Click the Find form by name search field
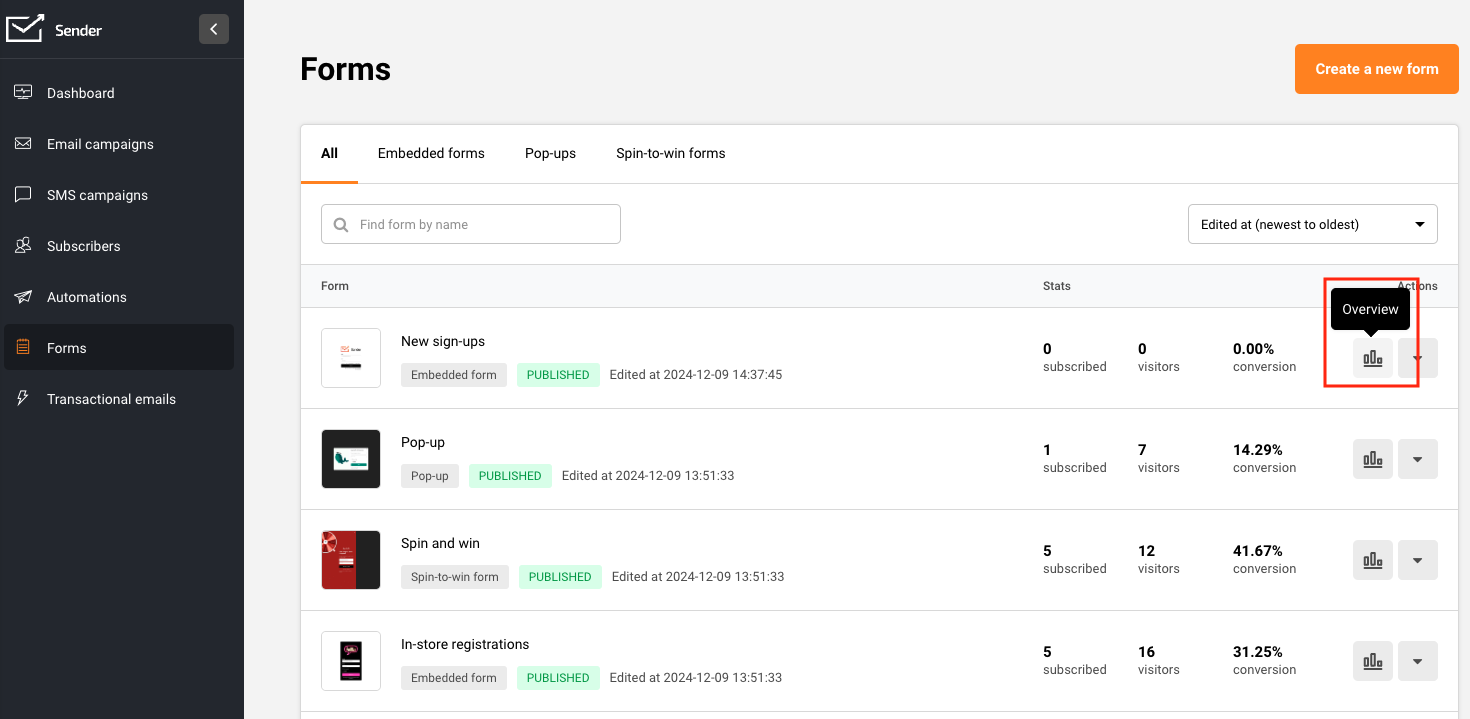 click(x=480, y=224)
